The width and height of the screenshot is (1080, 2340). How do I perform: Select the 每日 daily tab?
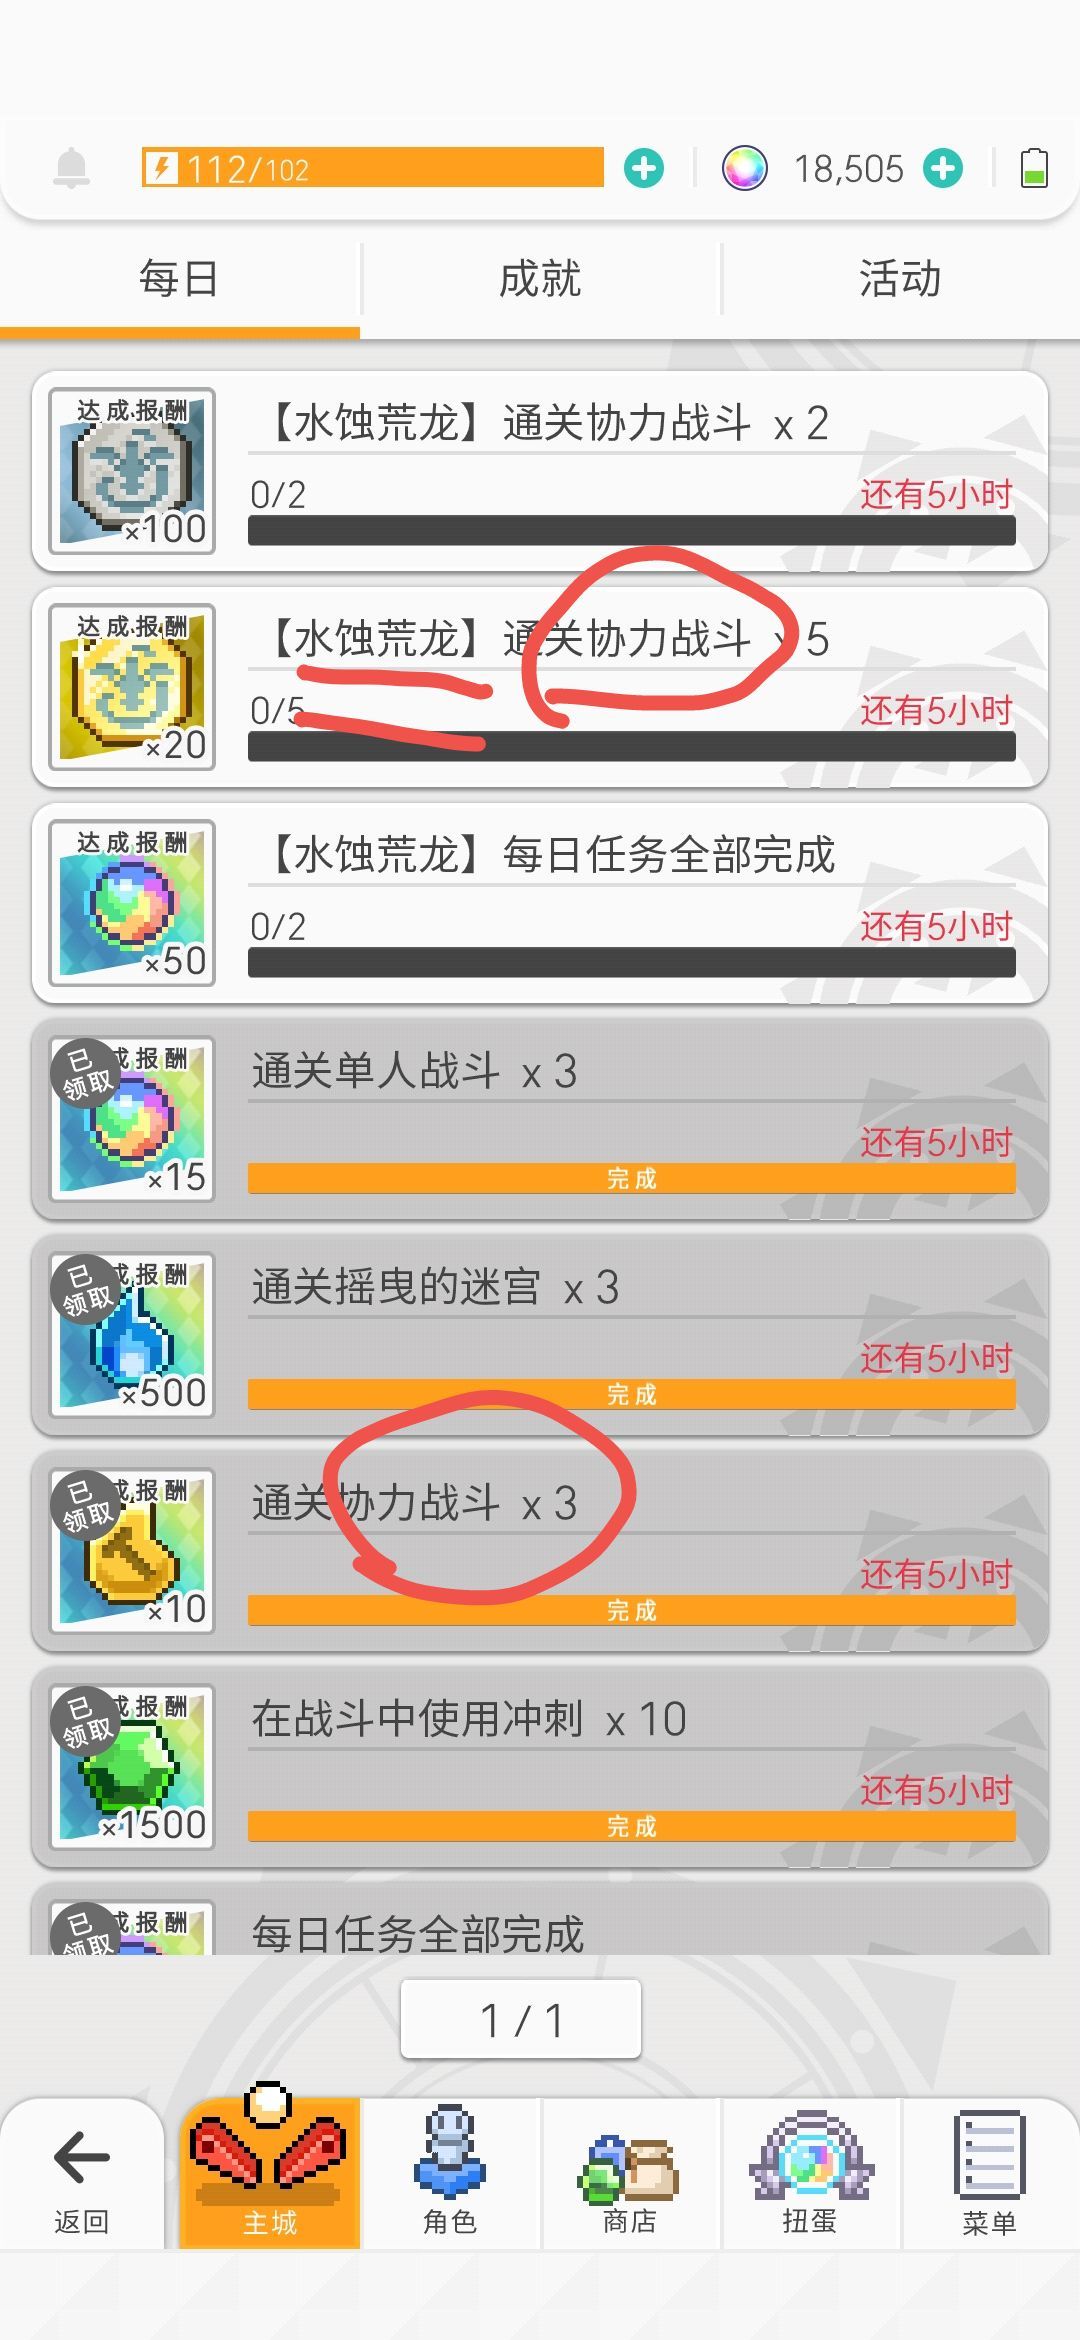(x=179, y=279)
